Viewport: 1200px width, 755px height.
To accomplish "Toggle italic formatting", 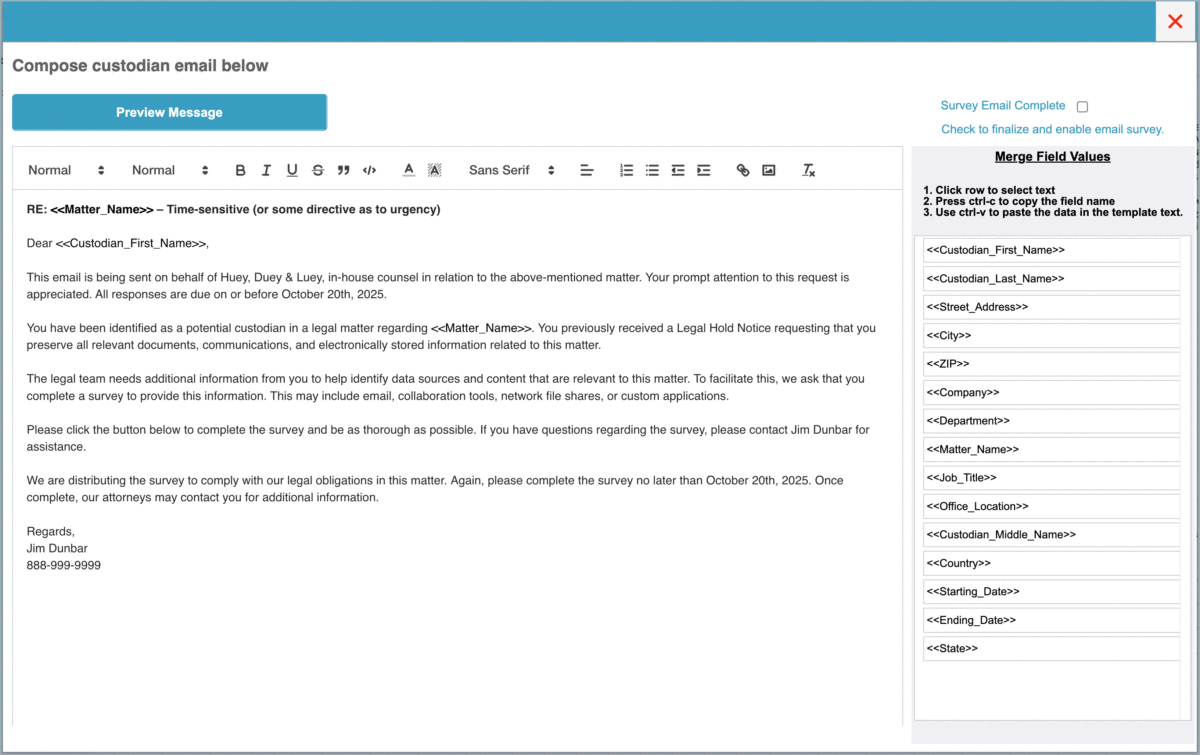I will click(266, 170).
